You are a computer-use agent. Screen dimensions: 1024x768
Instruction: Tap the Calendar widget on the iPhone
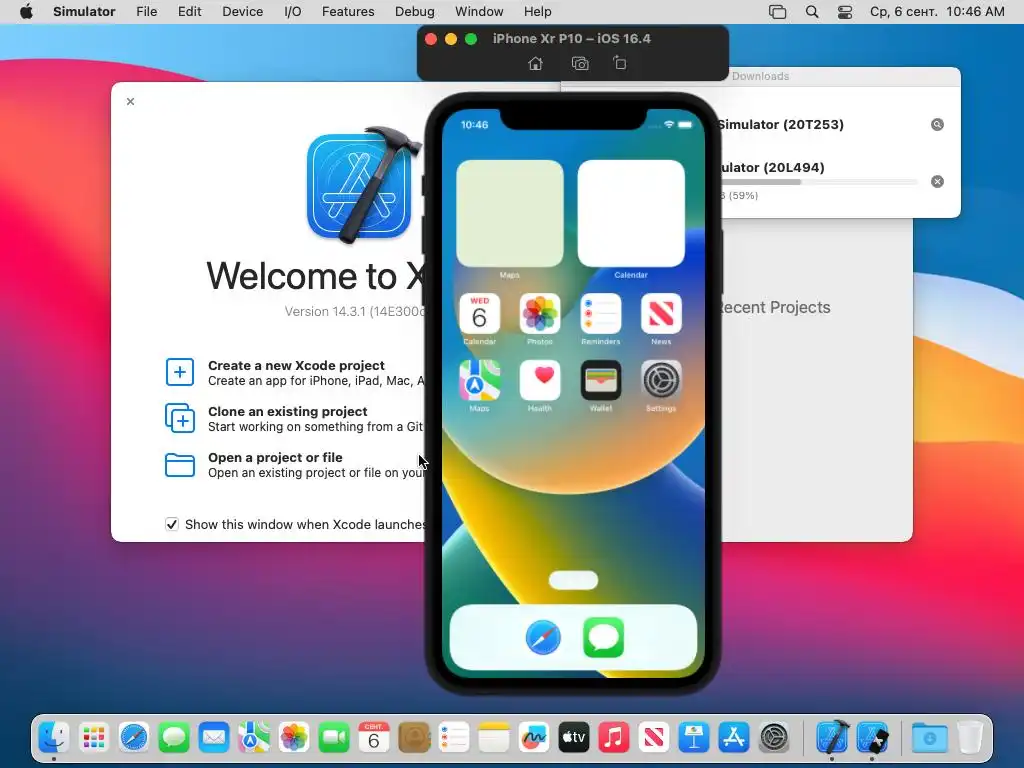631,214
